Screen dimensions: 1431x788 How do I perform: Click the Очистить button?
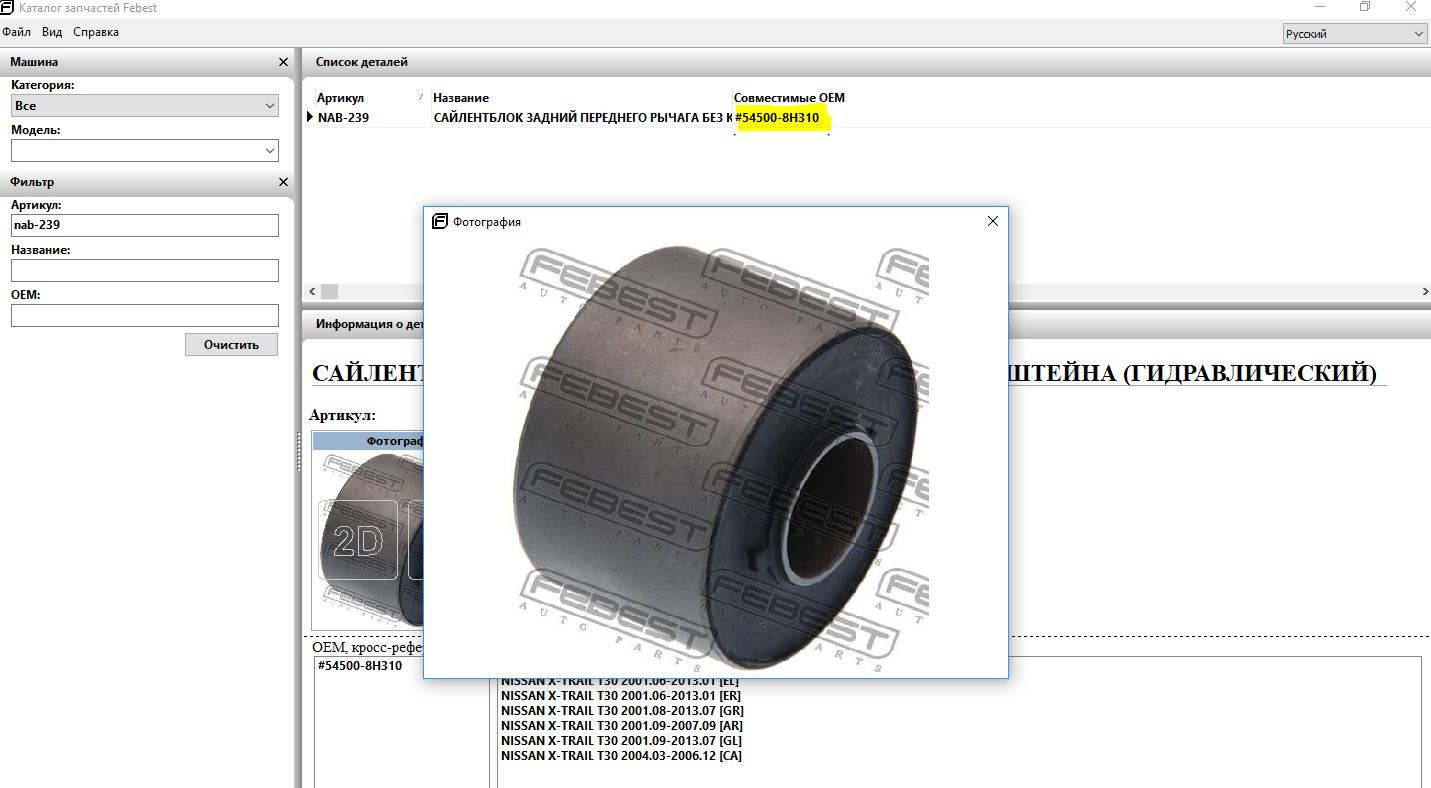pyautogui.click(x=231, y=344)
